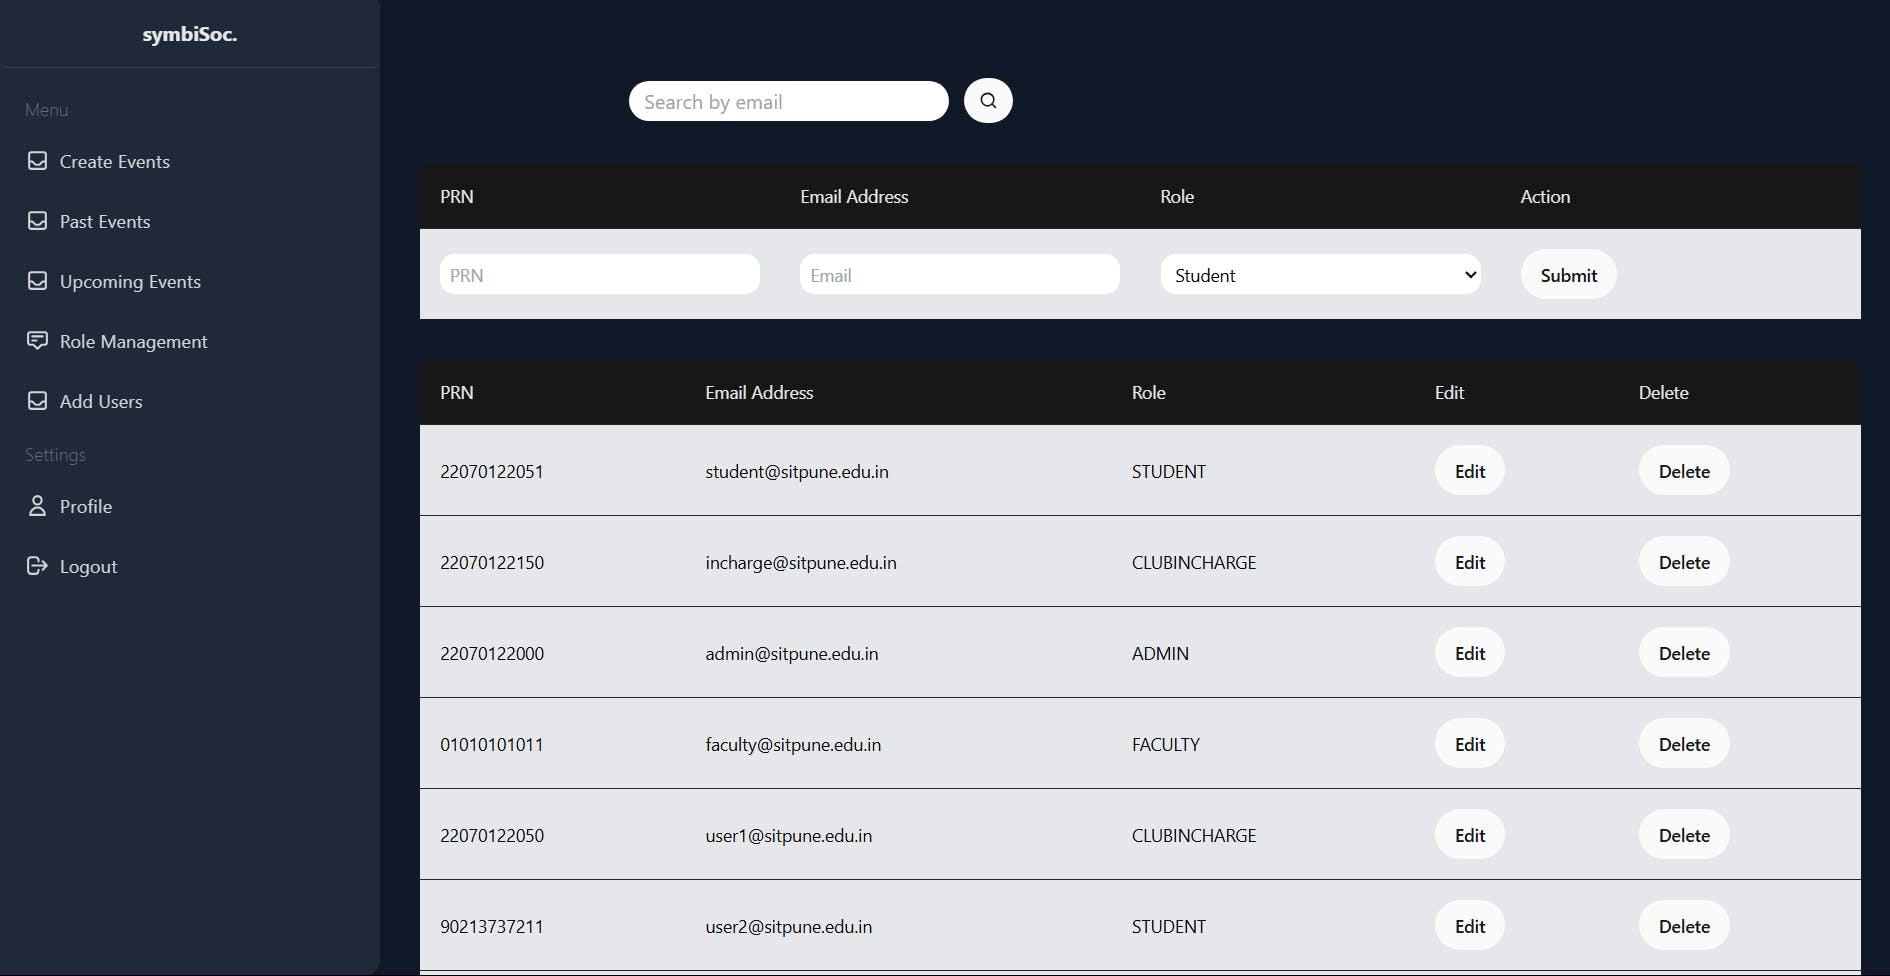Click the Past Events sidebar icon

tap(37, 221)
